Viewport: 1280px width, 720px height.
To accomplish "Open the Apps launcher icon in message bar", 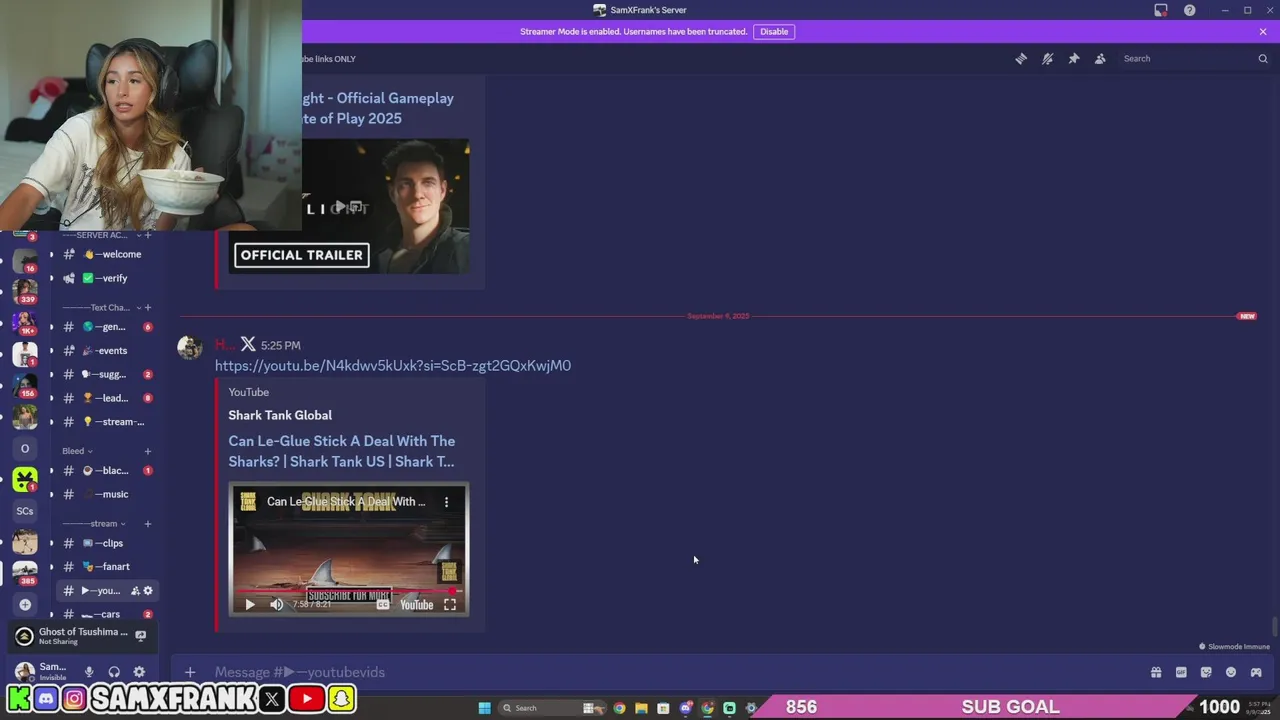I will [x=1256, y=672].
